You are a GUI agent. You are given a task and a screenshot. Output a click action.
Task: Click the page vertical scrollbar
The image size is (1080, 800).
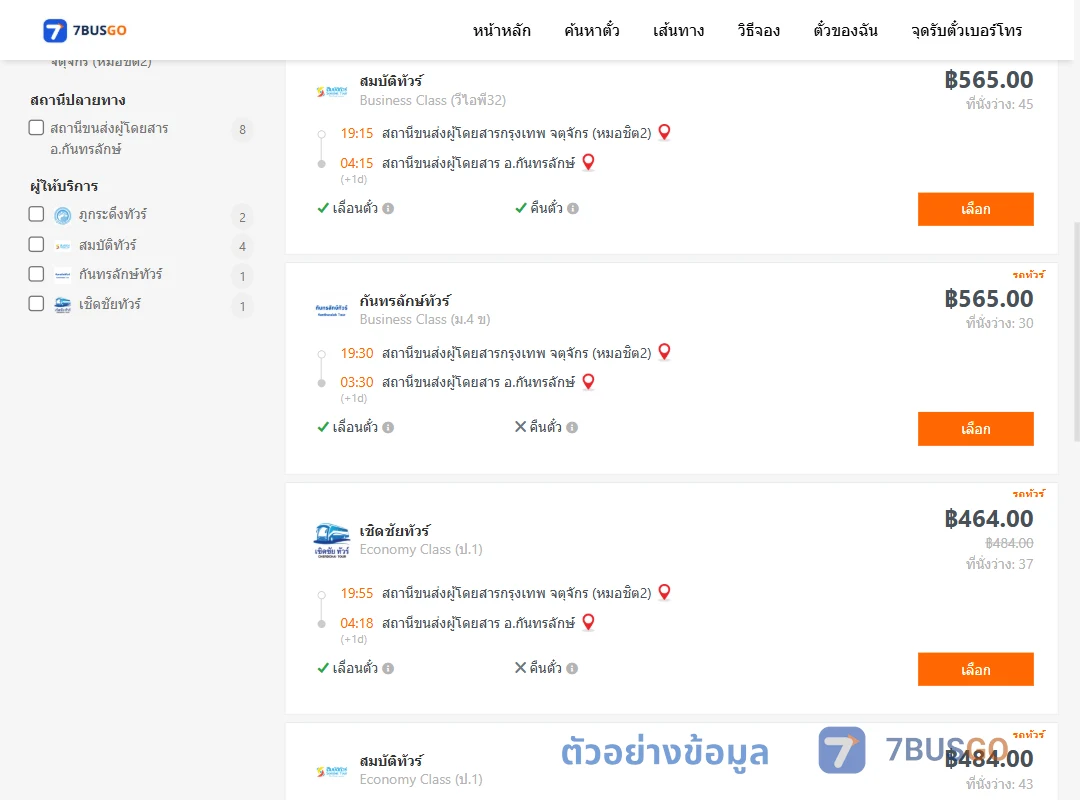(x=1077, y=331)
